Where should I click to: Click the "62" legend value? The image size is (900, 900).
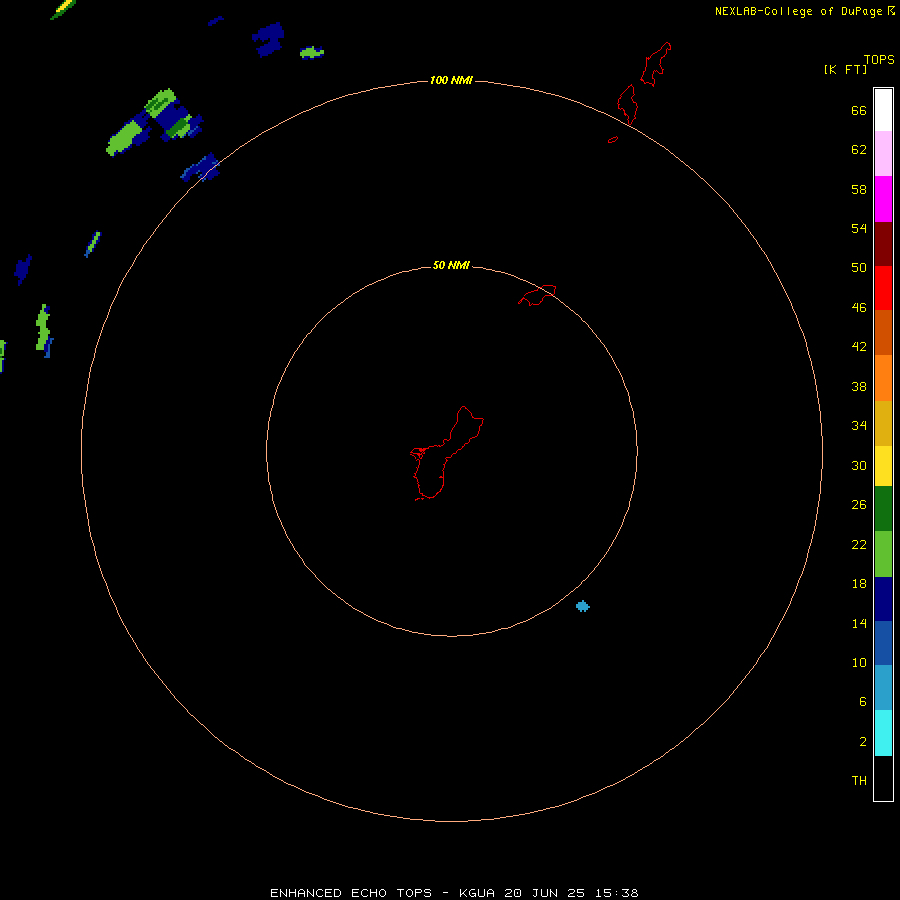[x=859, y=150]
